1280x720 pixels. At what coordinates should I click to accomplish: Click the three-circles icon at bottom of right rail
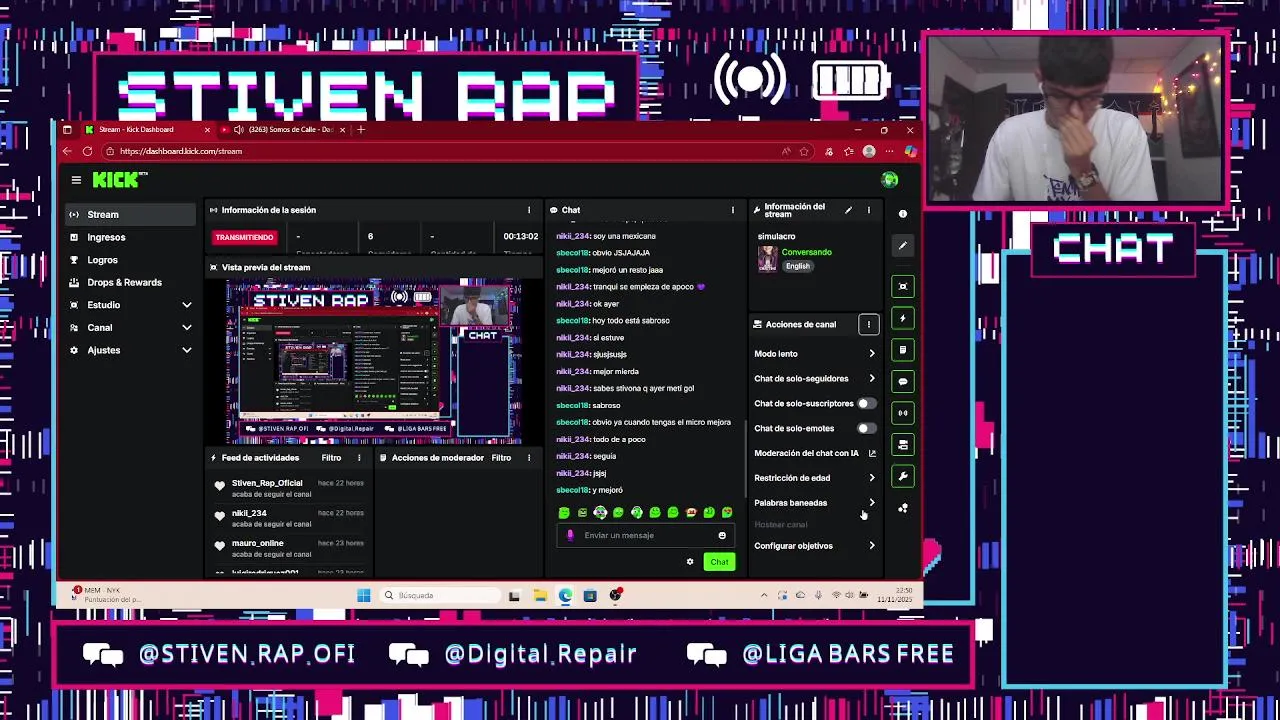point(903,508)
